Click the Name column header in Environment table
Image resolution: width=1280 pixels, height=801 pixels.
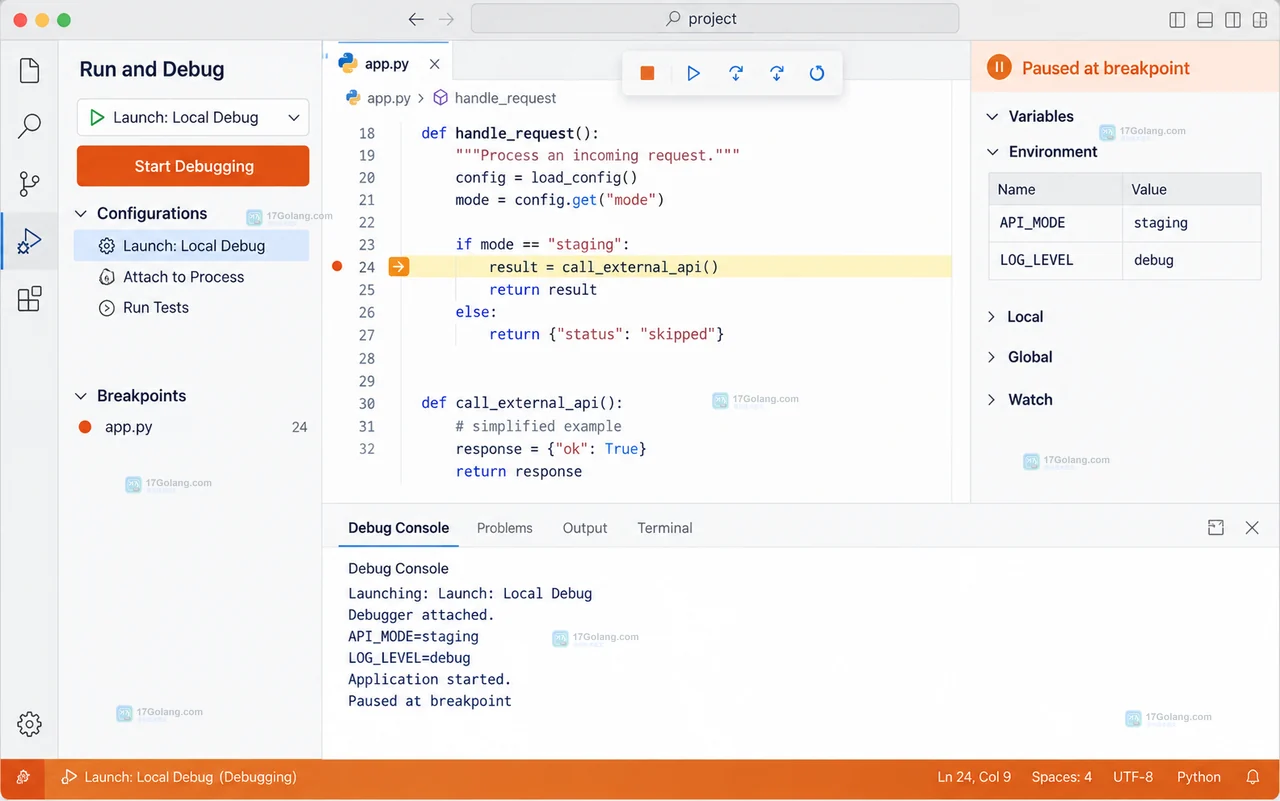coord(1056,189)
